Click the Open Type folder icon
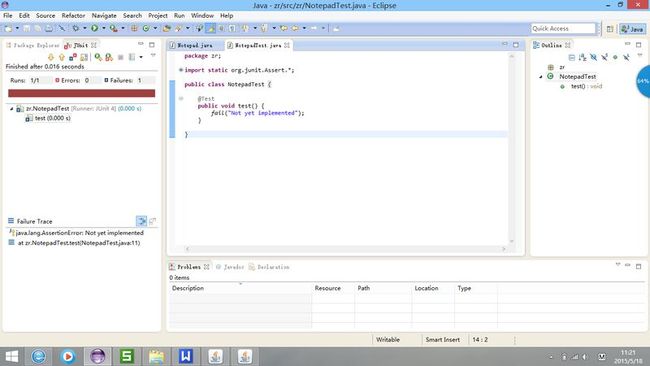 (166, 28)
